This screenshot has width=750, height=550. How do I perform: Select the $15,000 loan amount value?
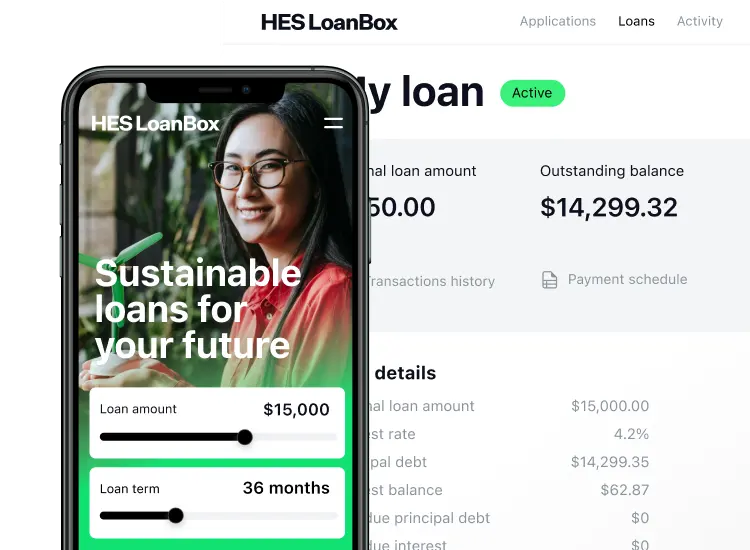click(x=296, y=409)
